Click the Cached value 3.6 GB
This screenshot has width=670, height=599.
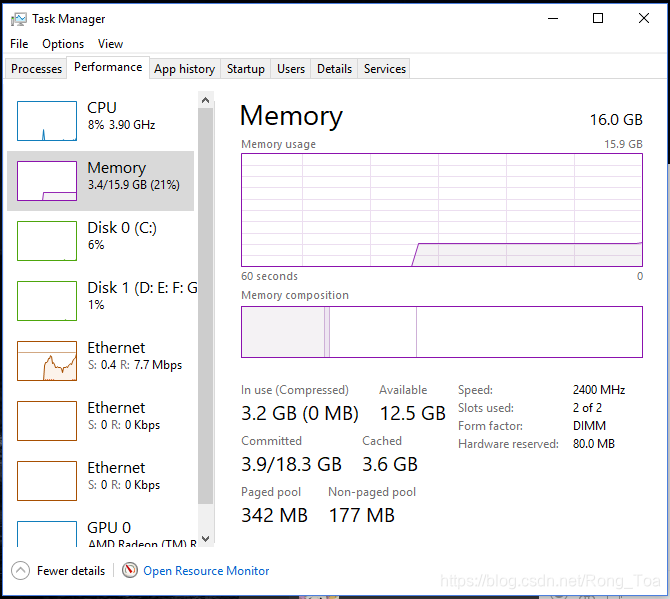390,464
